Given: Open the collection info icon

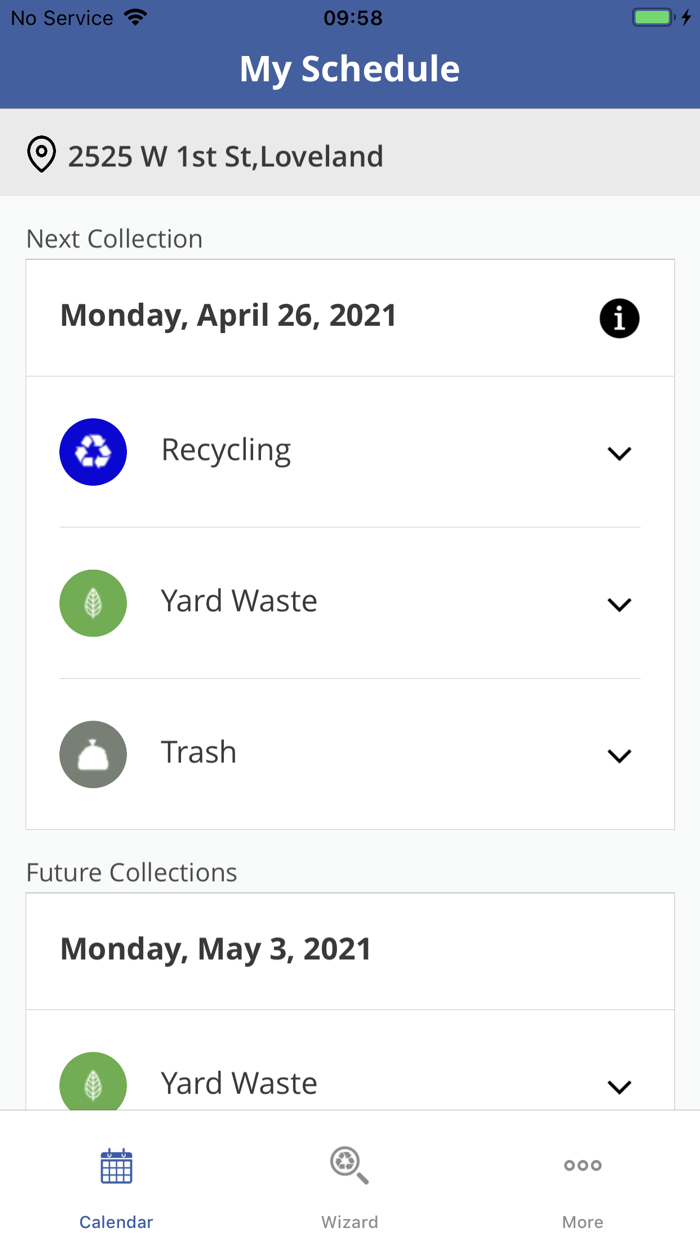Looking at the screenshot, I should click(619, 318).
